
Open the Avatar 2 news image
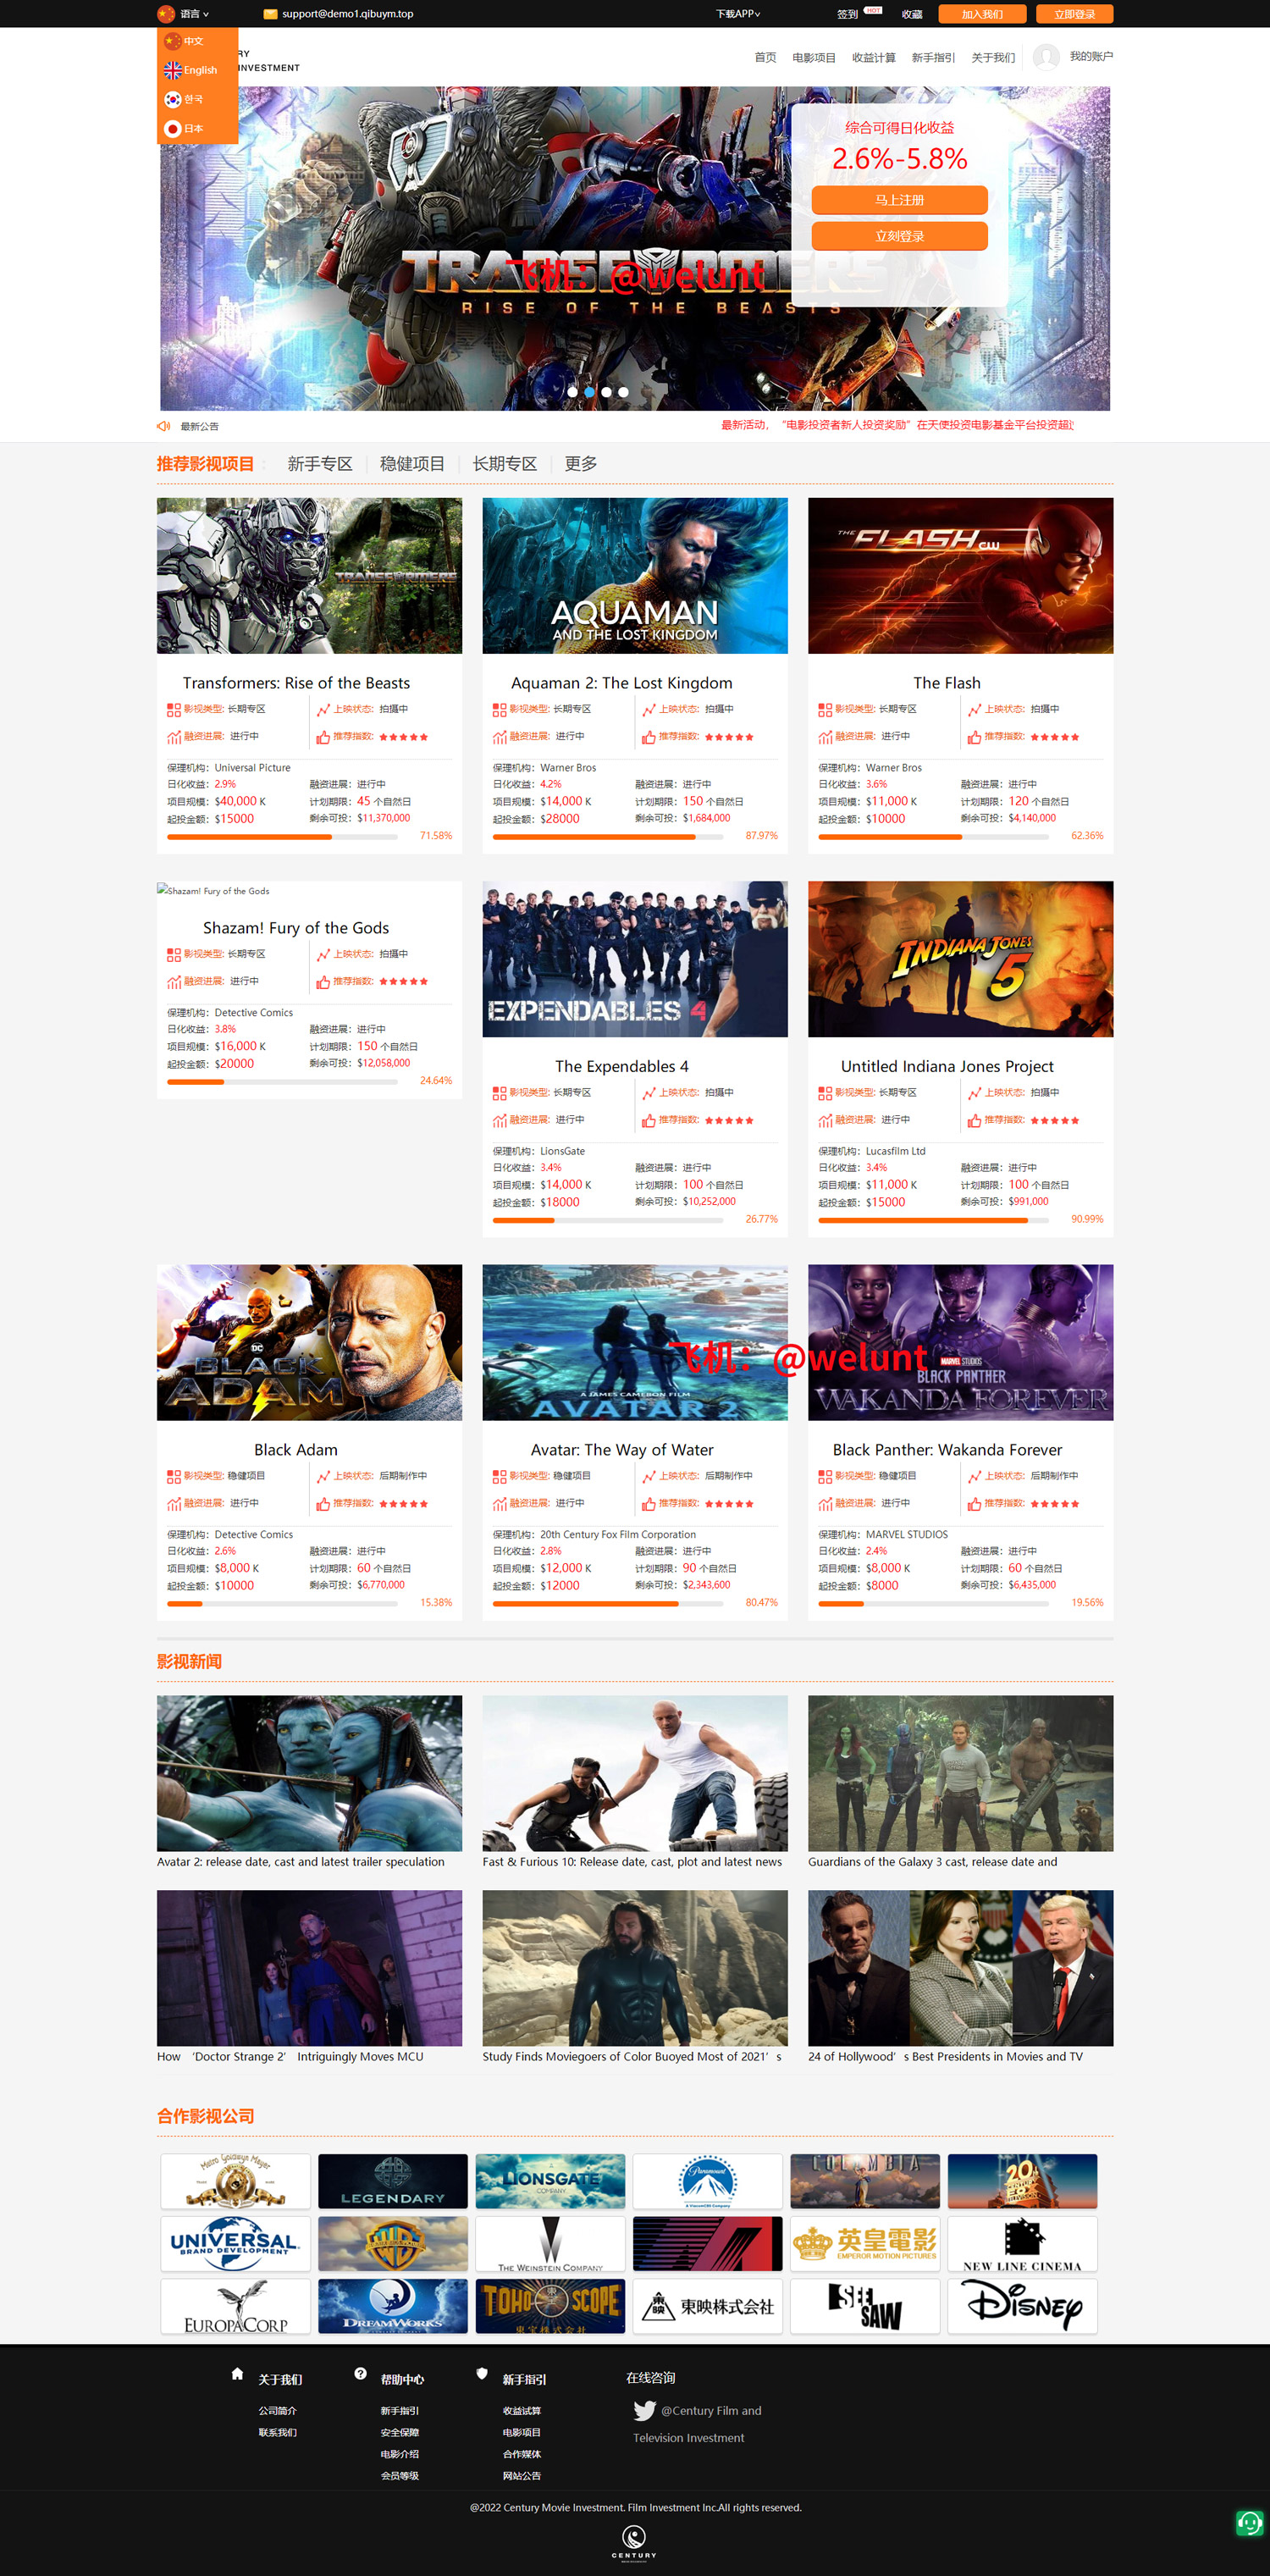click(309, 1773)
